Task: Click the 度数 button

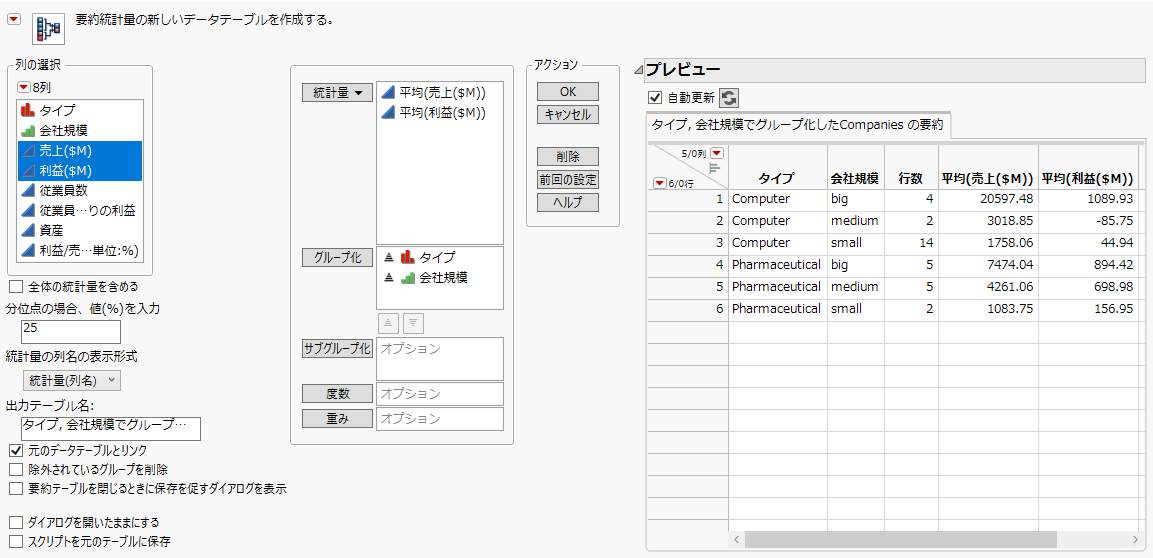Action: pos(337,393)
